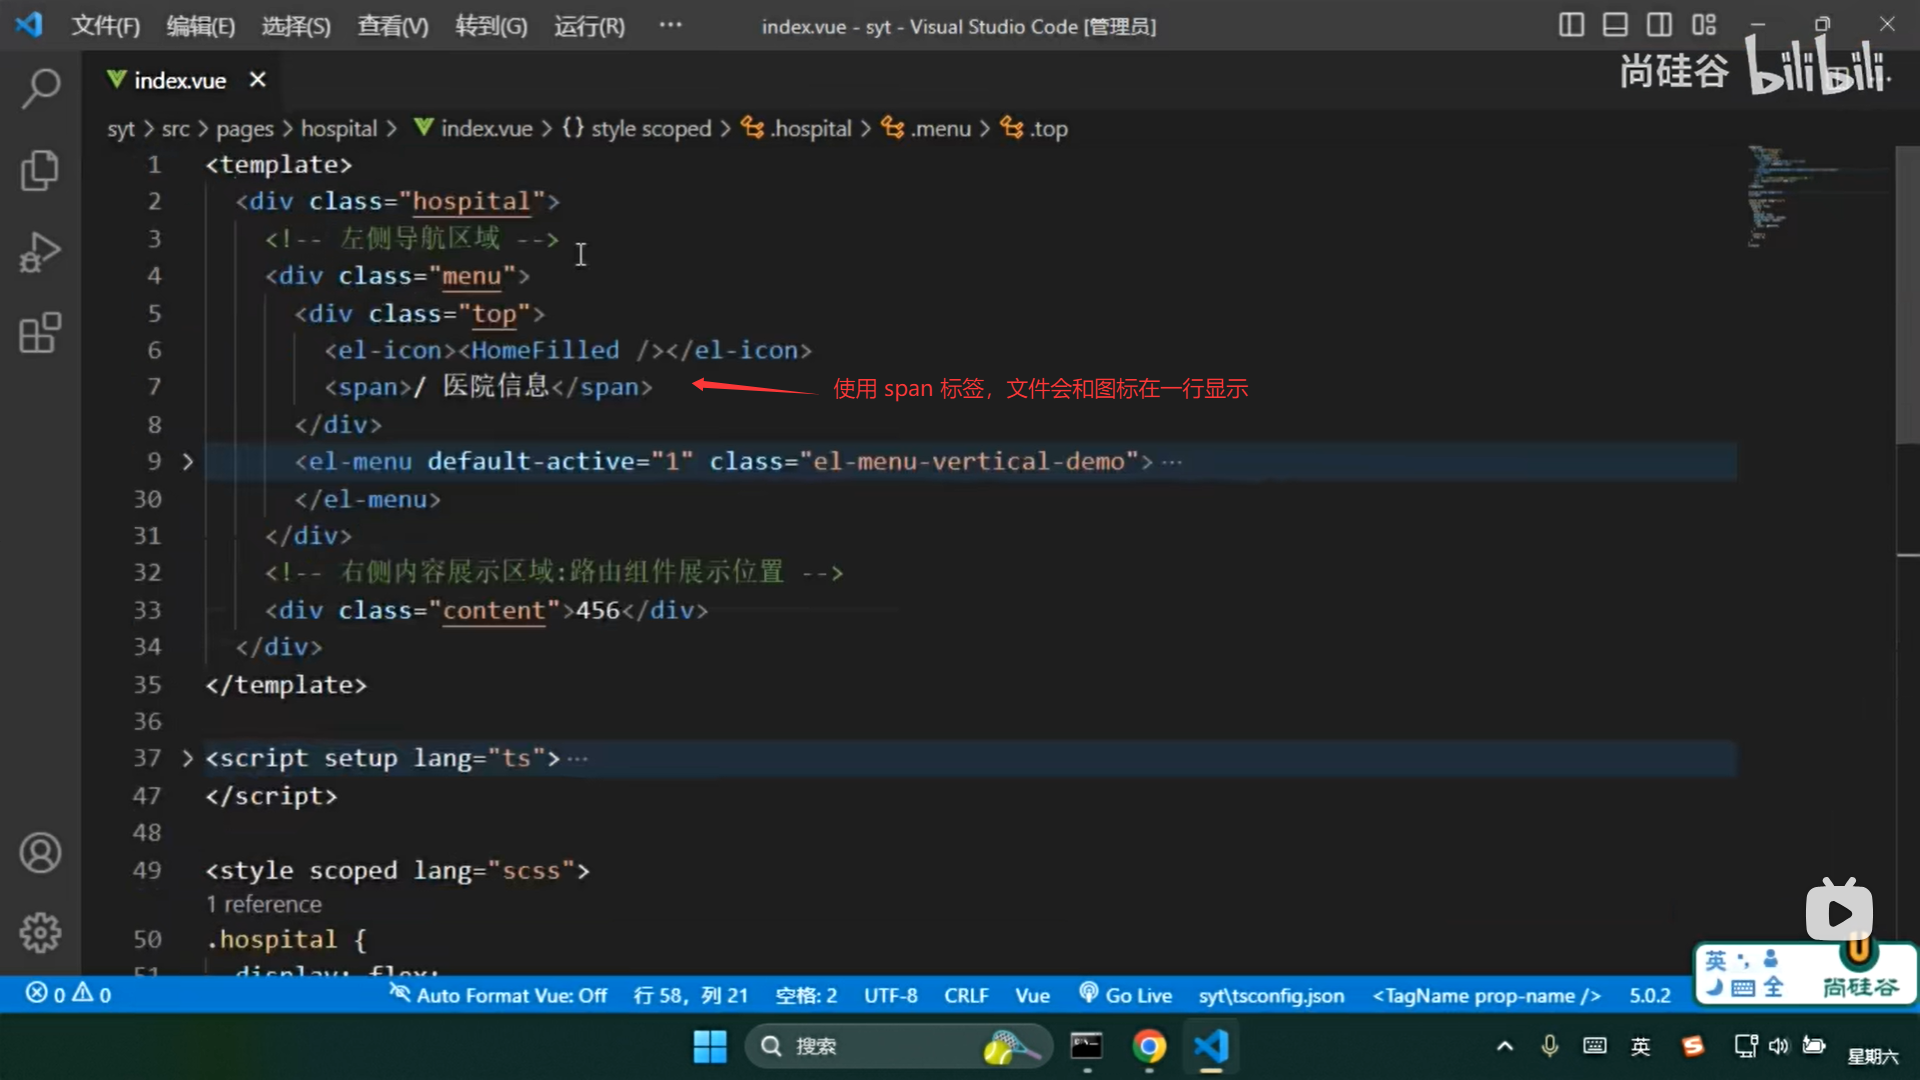Customize layout icon in title bar

point(1704,25)
